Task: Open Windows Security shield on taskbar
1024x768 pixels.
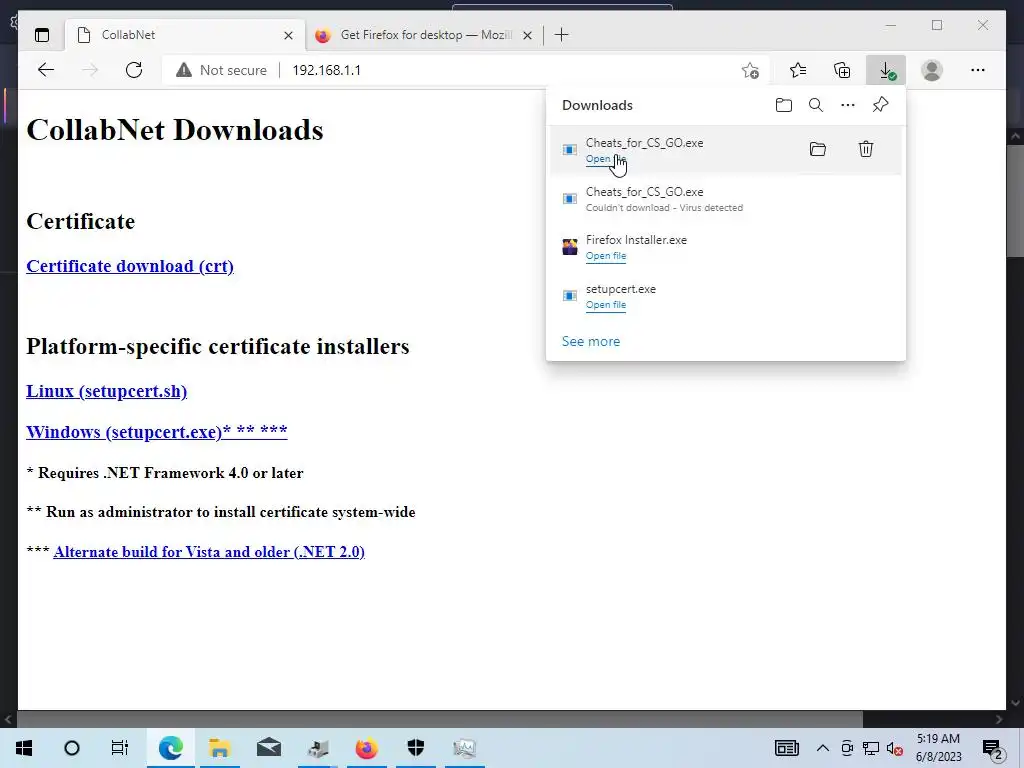Action: 416,748
